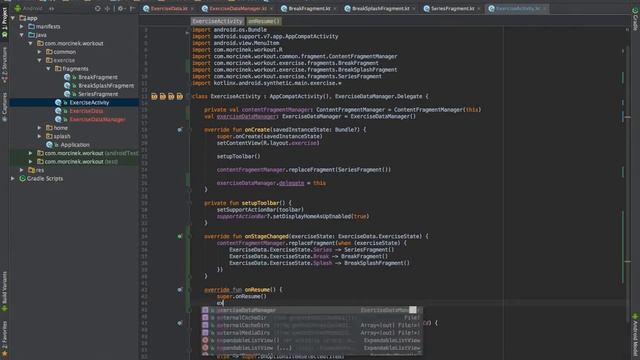Click the collapse all icon in Project panel

(107, 8)
